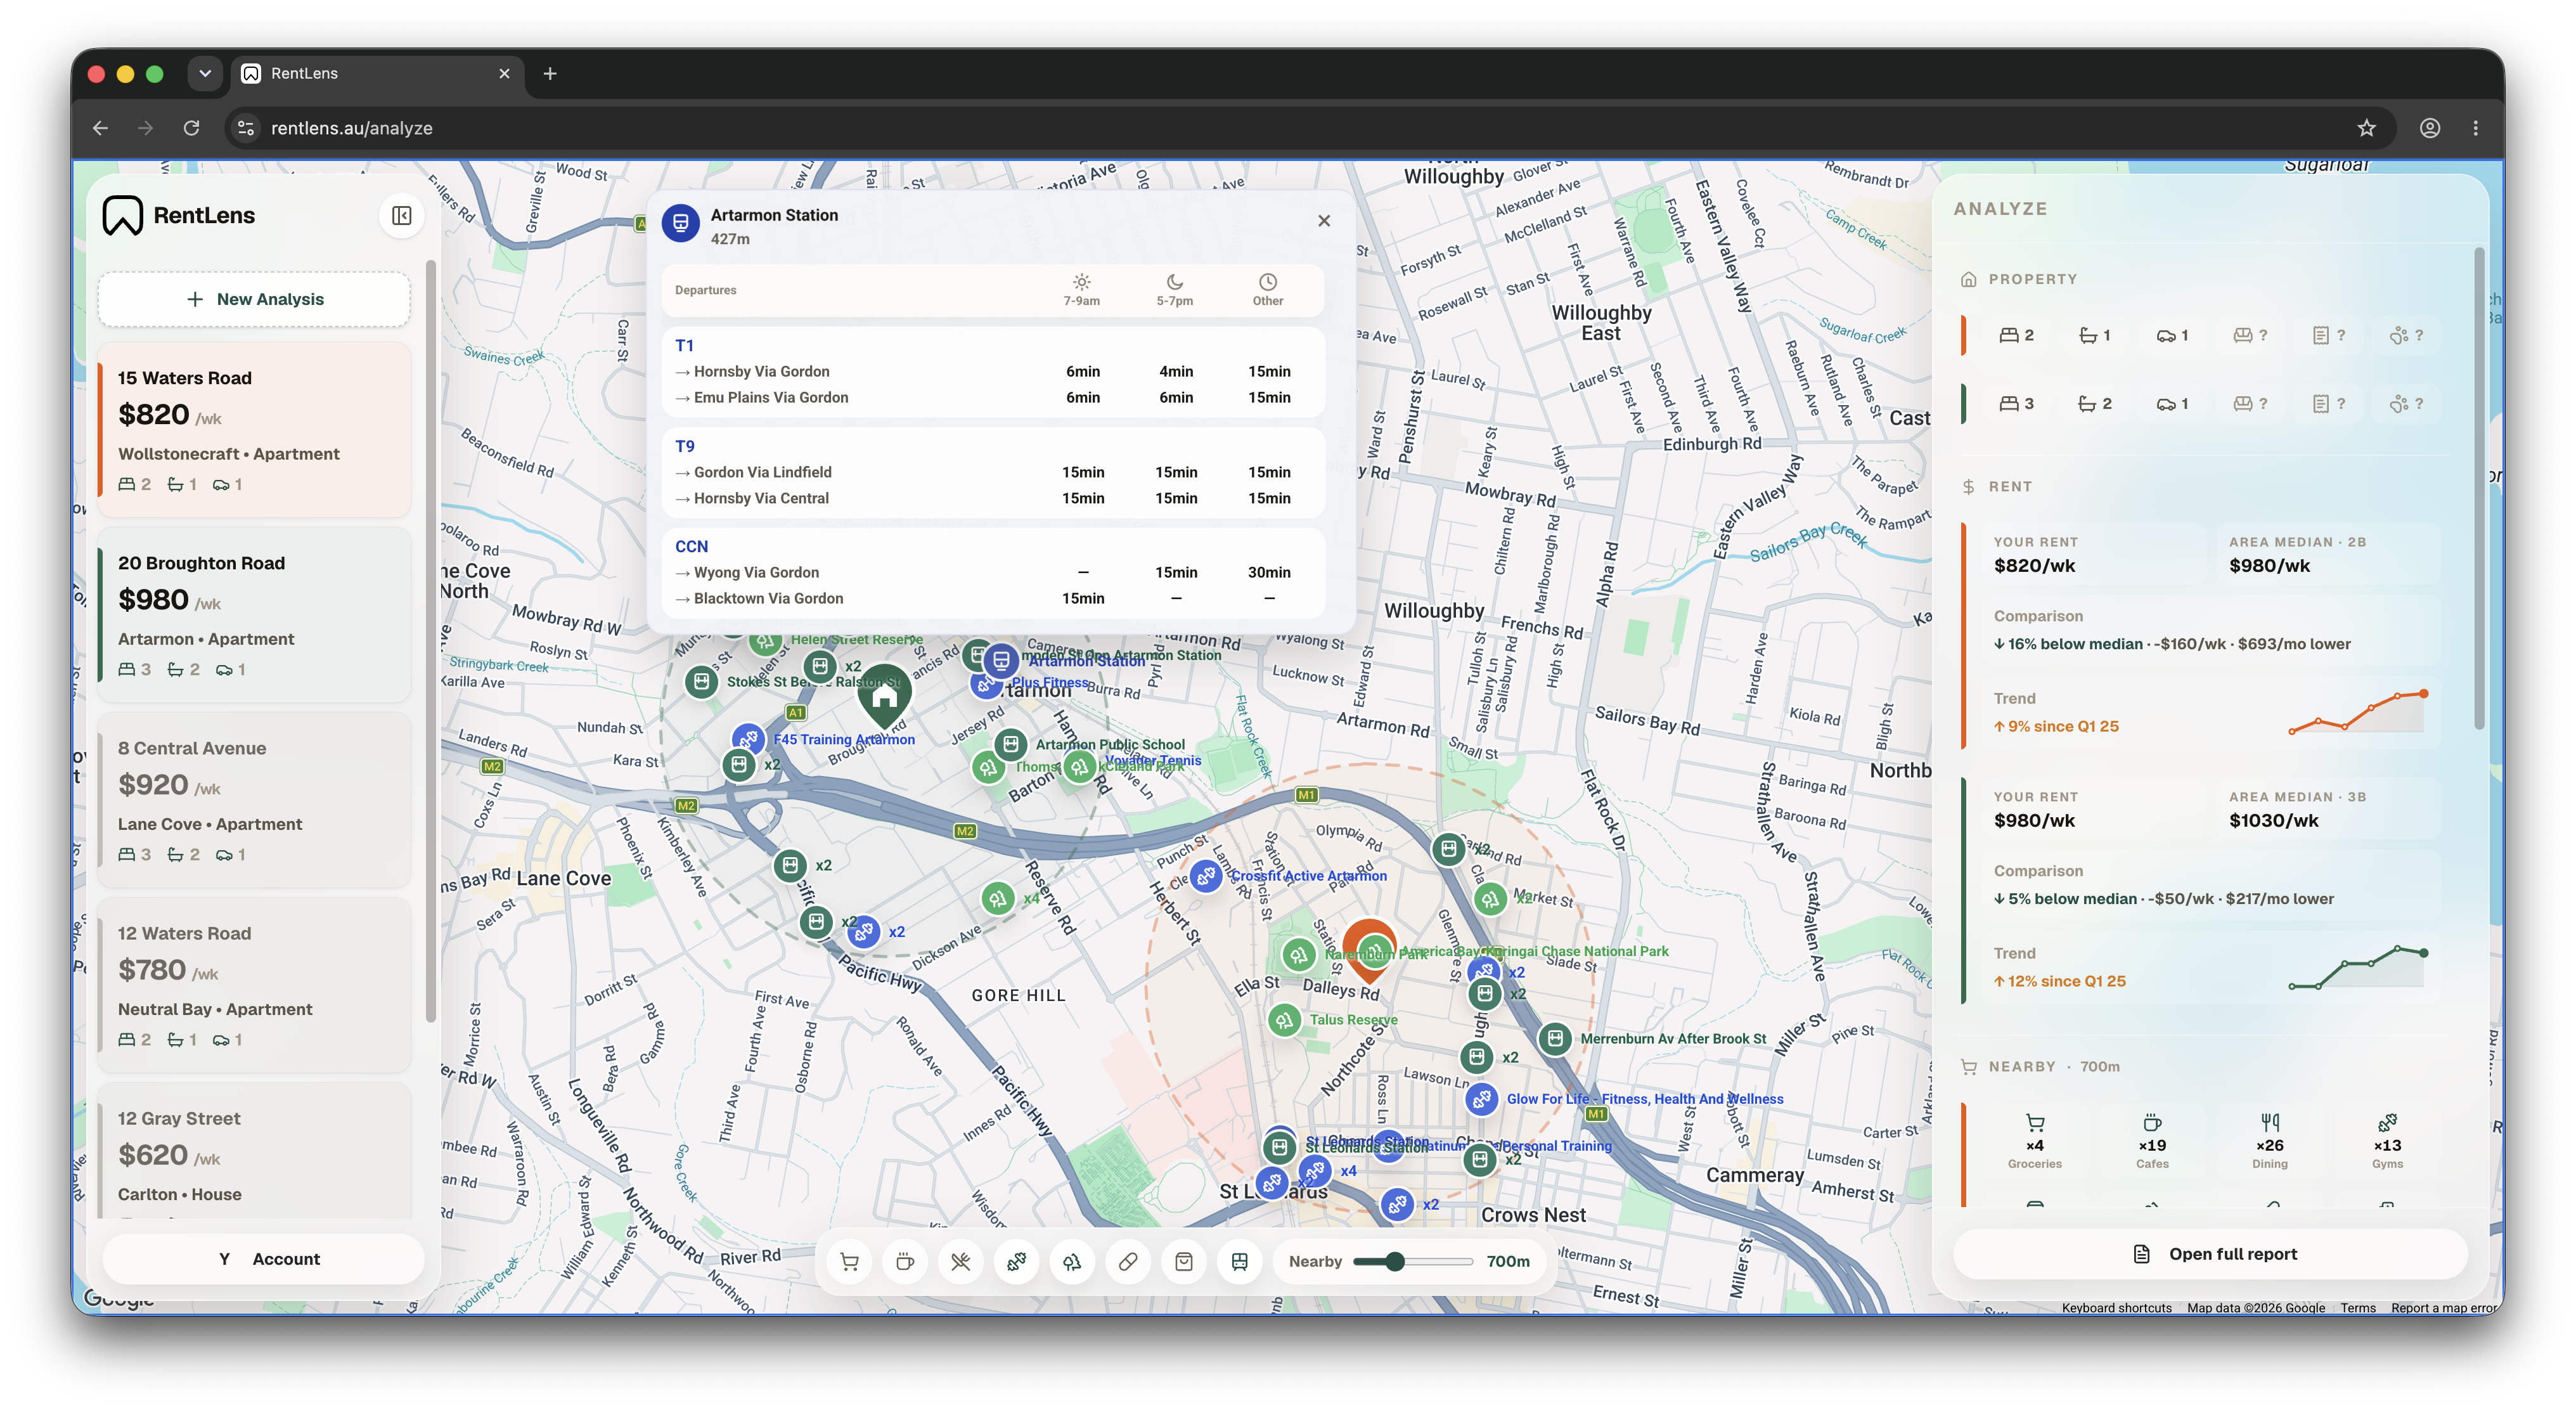Toggle the cafes coffee cup map filter
This screenshot has height=1410, width=2576.
tap(905, 1262)
